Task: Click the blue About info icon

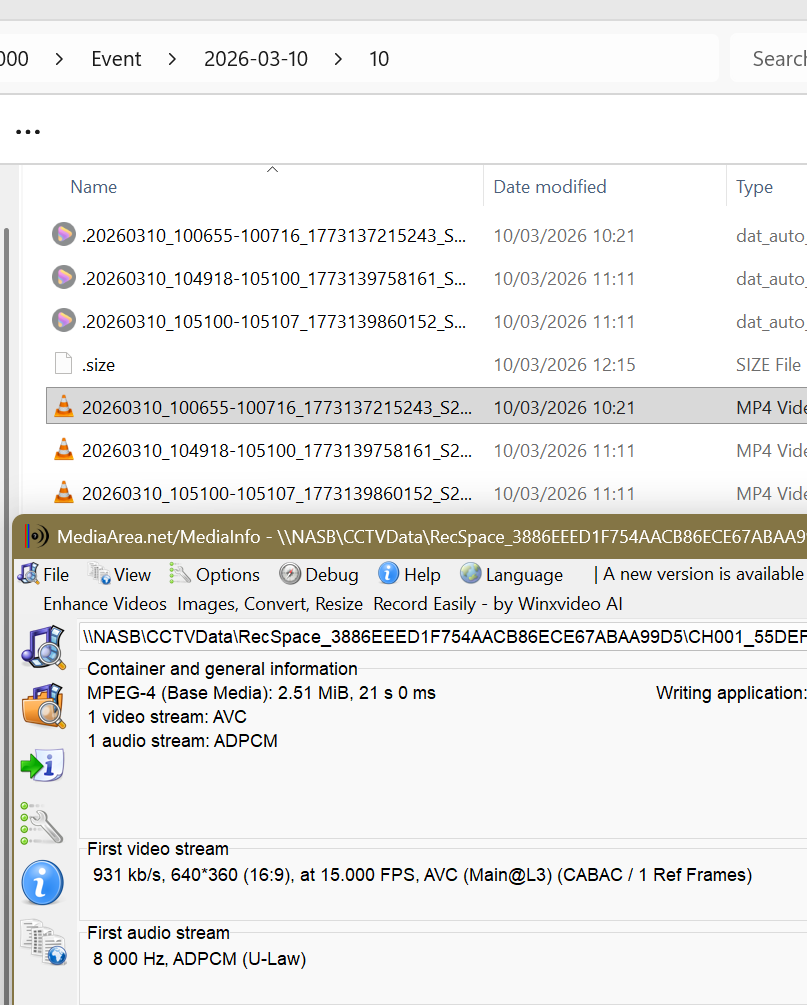Action: (43, 883)
